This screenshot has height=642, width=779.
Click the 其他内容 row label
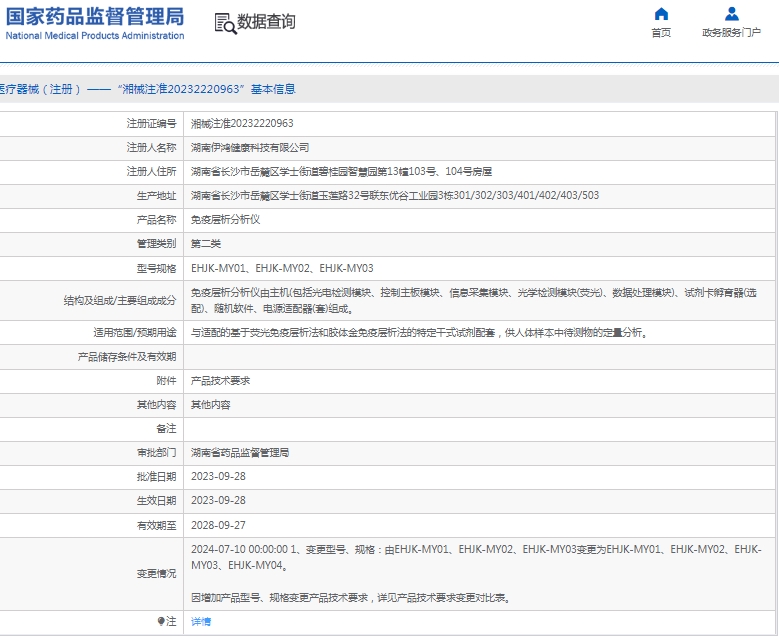[x=156, y=405]
